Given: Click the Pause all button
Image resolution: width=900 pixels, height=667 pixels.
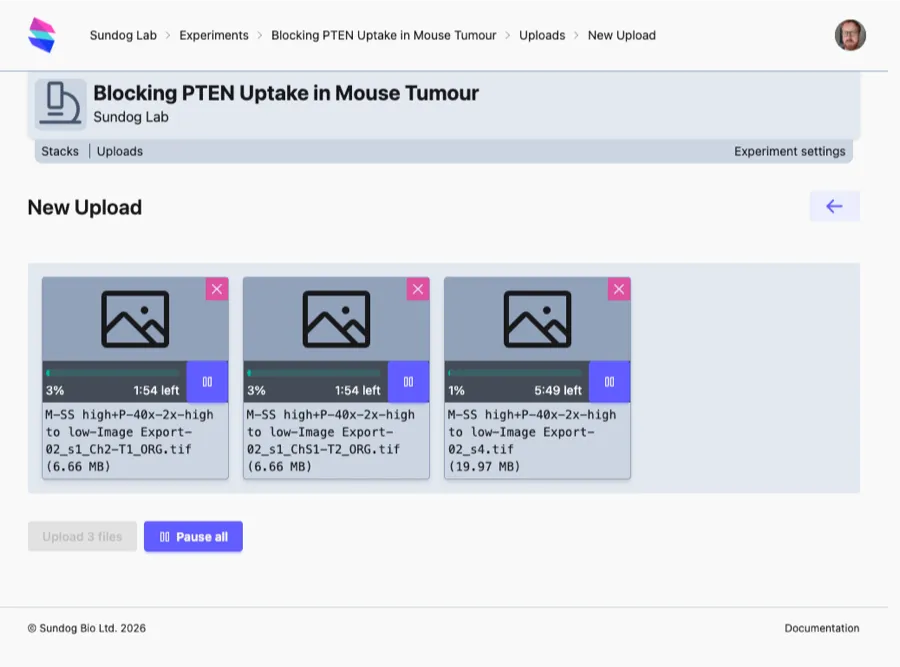Looking at the screenshot, I should pos(193,536).
